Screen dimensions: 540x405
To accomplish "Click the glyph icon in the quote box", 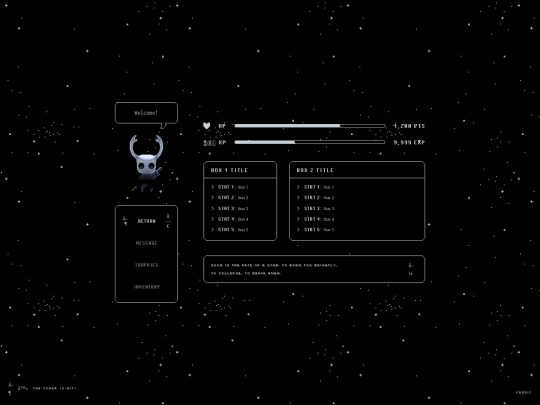I will pyautogui.click(x=411, y=269).
